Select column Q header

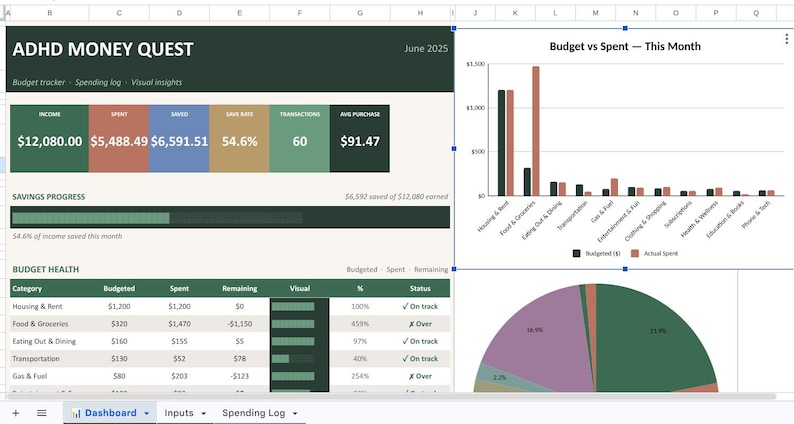756,13
